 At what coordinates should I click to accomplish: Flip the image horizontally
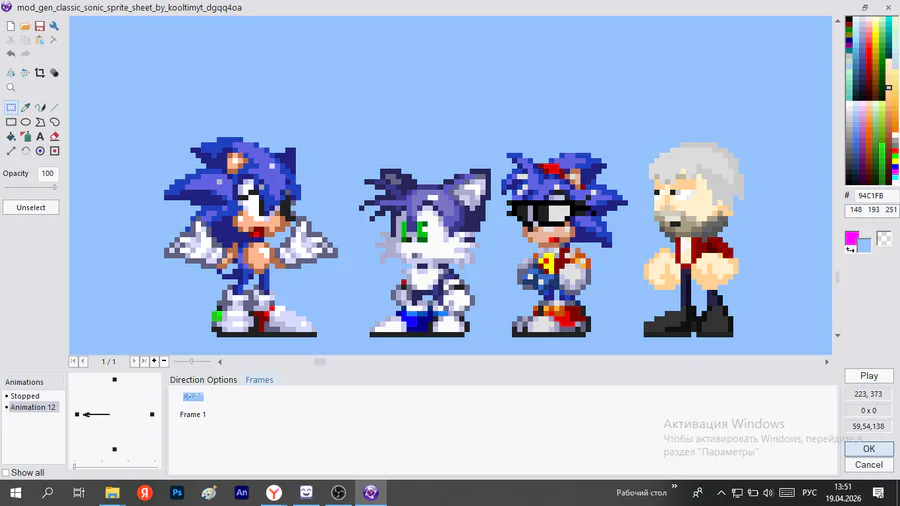pyautogui.click(x=11, y=73)
